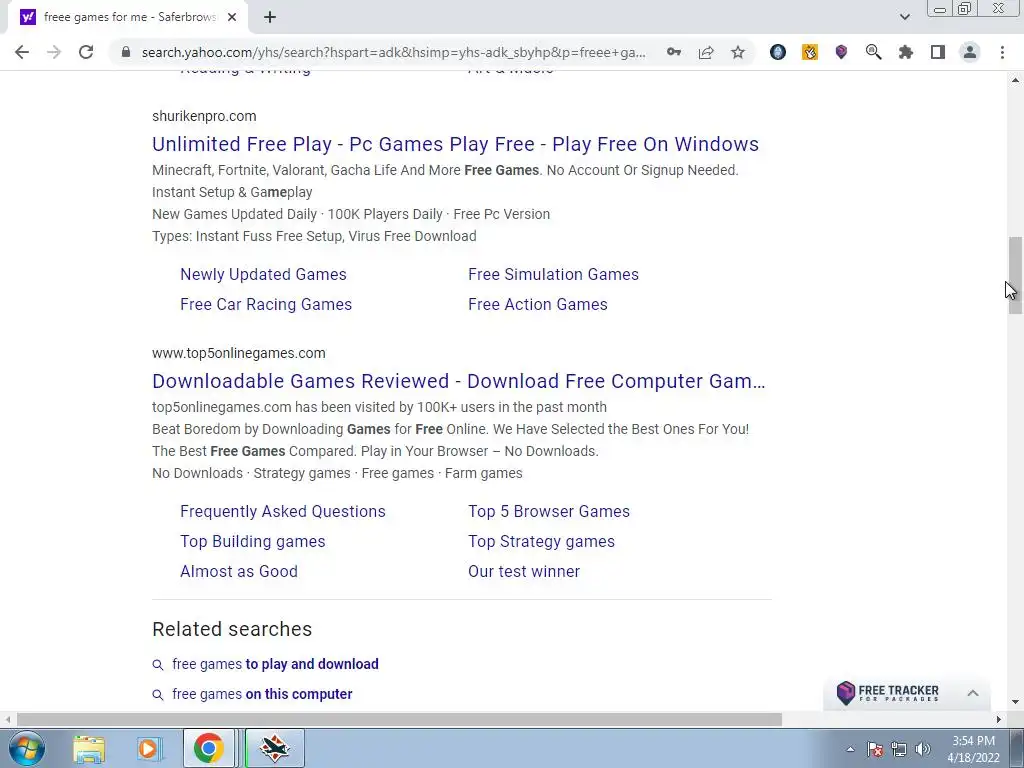Open the saved passwords key icon

[x=673, y=52]
